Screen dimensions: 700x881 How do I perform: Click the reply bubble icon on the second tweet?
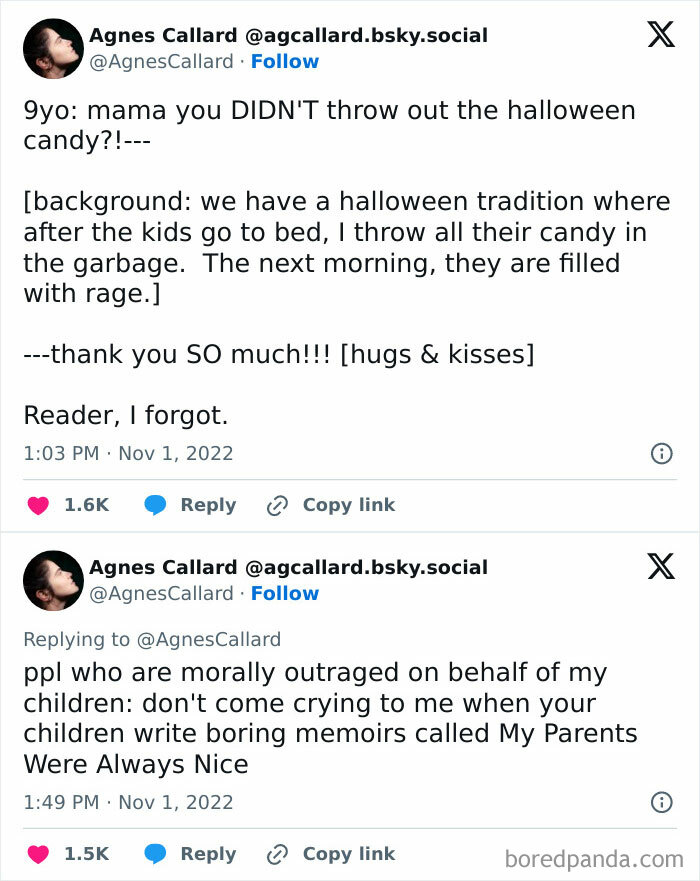tap(155, 854)
